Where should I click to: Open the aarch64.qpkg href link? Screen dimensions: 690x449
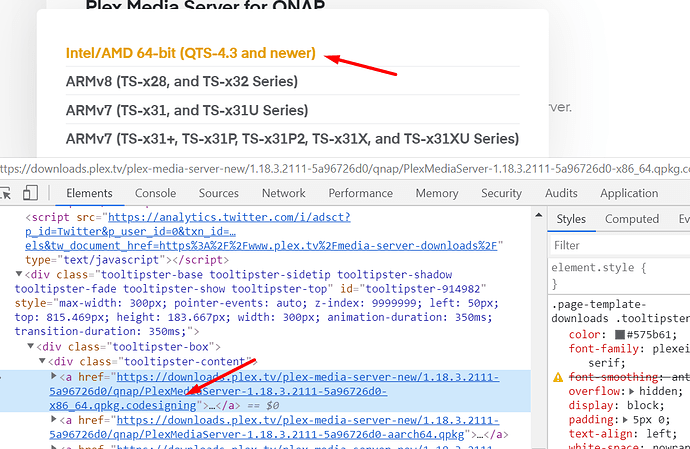coord(274,427)
